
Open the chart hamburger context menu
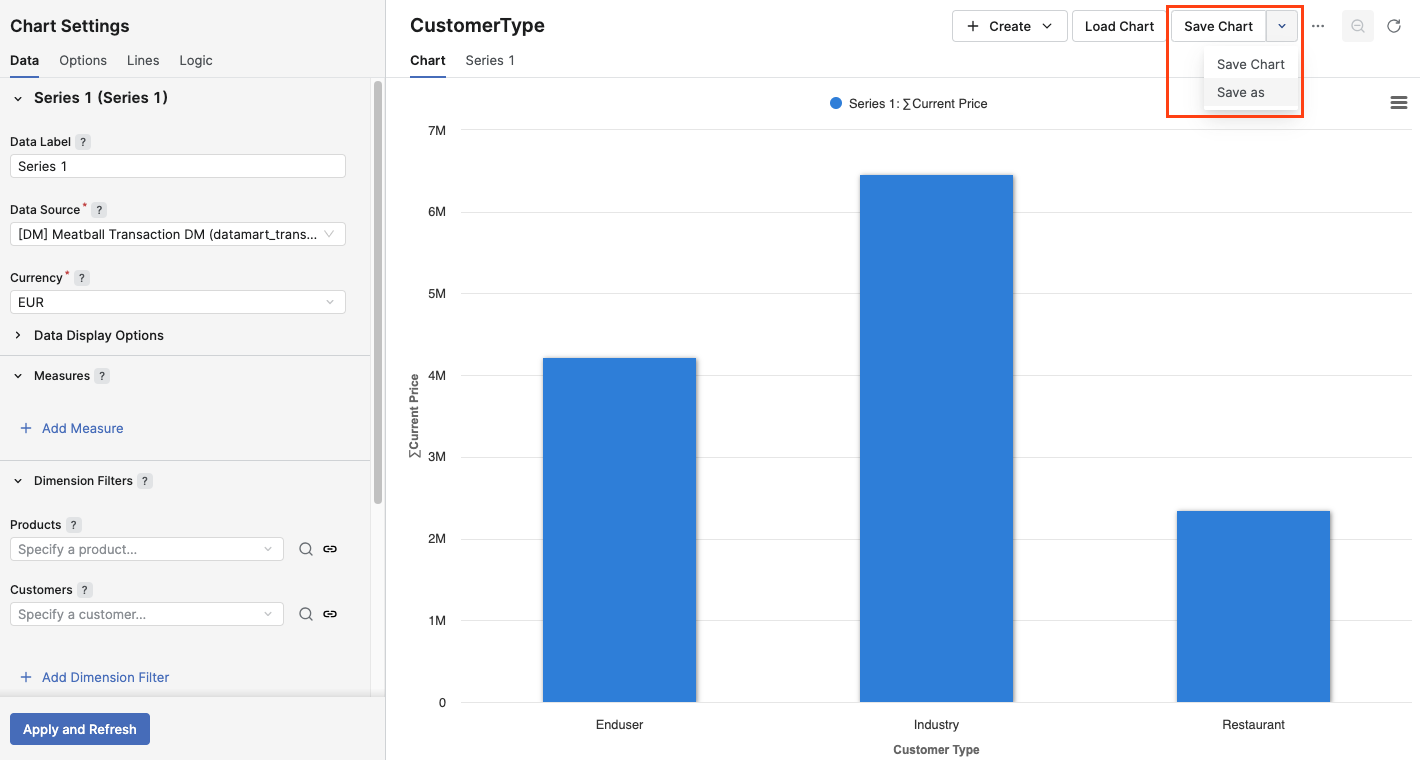click(x=1398, y=103)
